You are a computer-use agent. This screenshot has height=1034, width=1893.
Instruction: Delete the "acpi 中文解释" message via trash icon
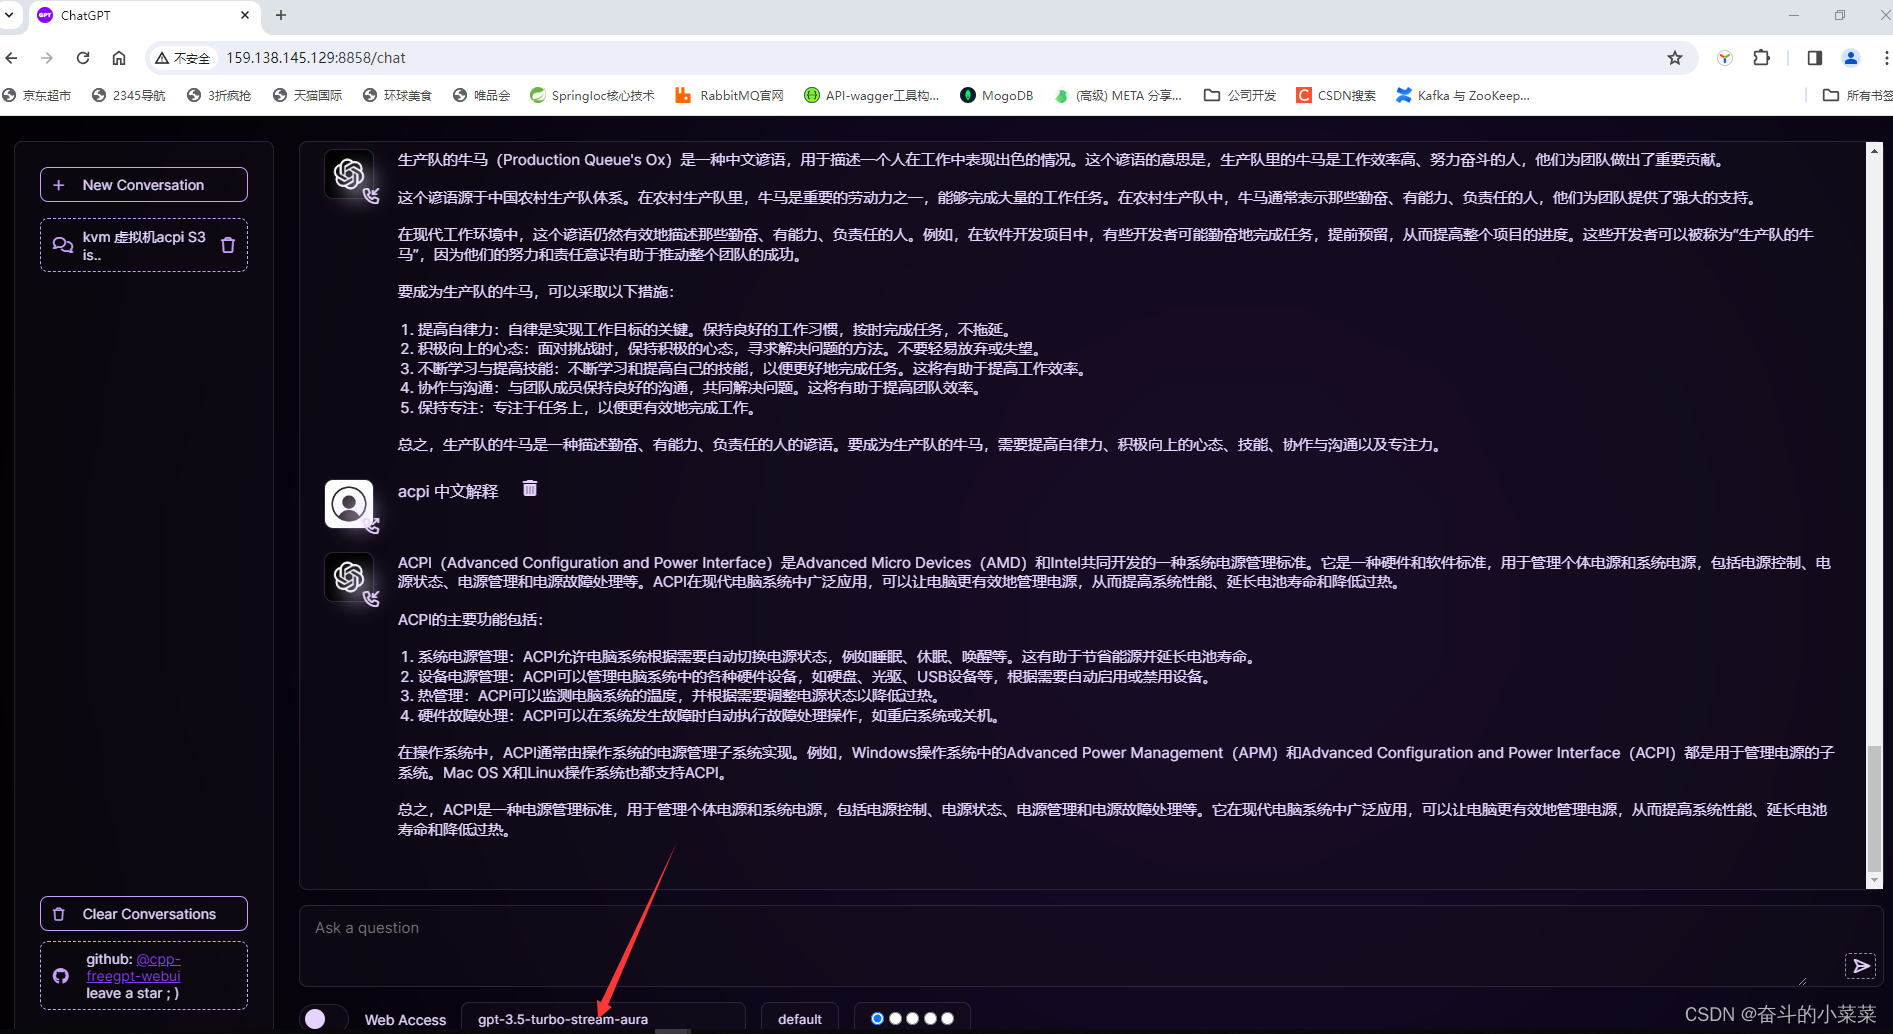[x=530, y=489]
